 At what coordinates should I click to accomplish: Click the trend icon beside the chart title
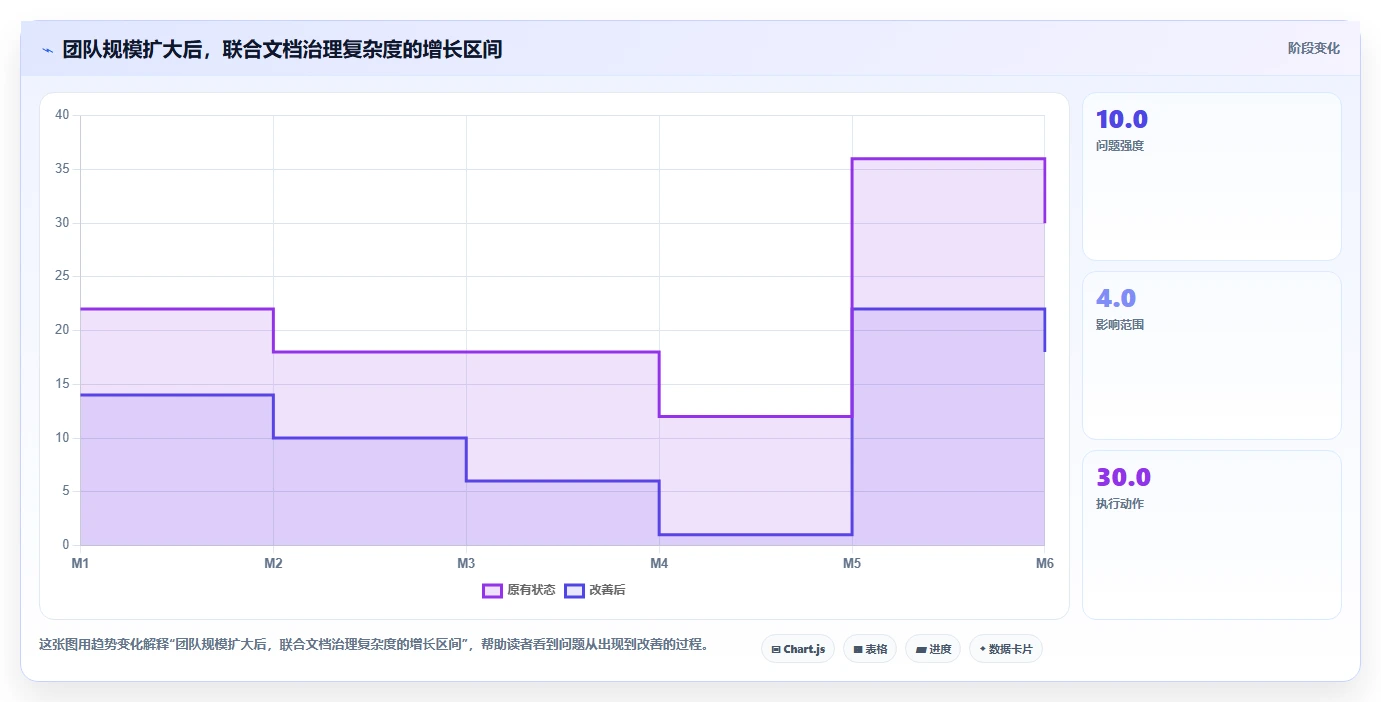[x=47, y=49]
